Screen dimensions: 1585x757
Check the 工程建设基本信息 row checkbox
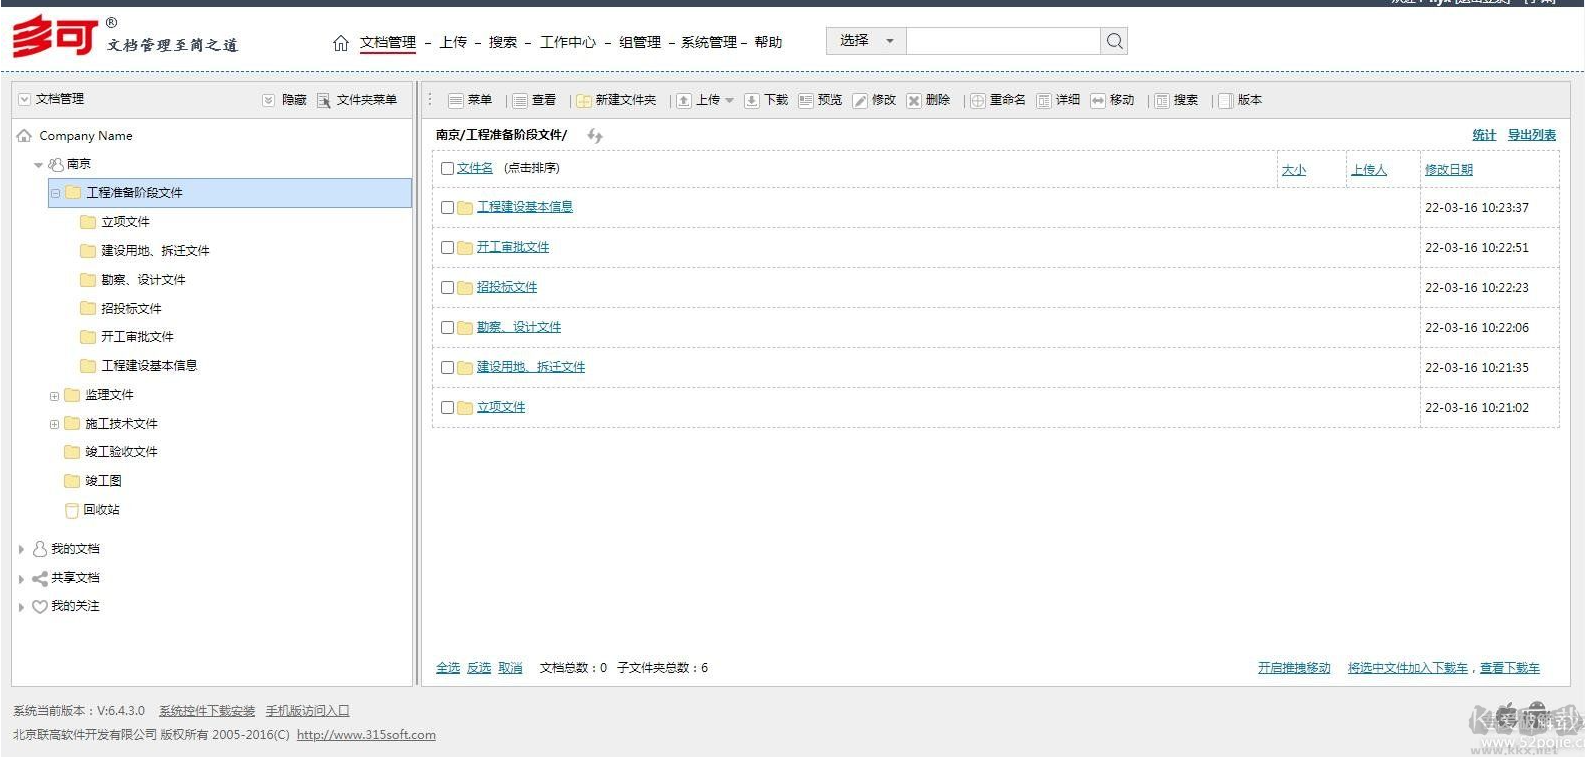pyautogui.click(x=447, y=207)
